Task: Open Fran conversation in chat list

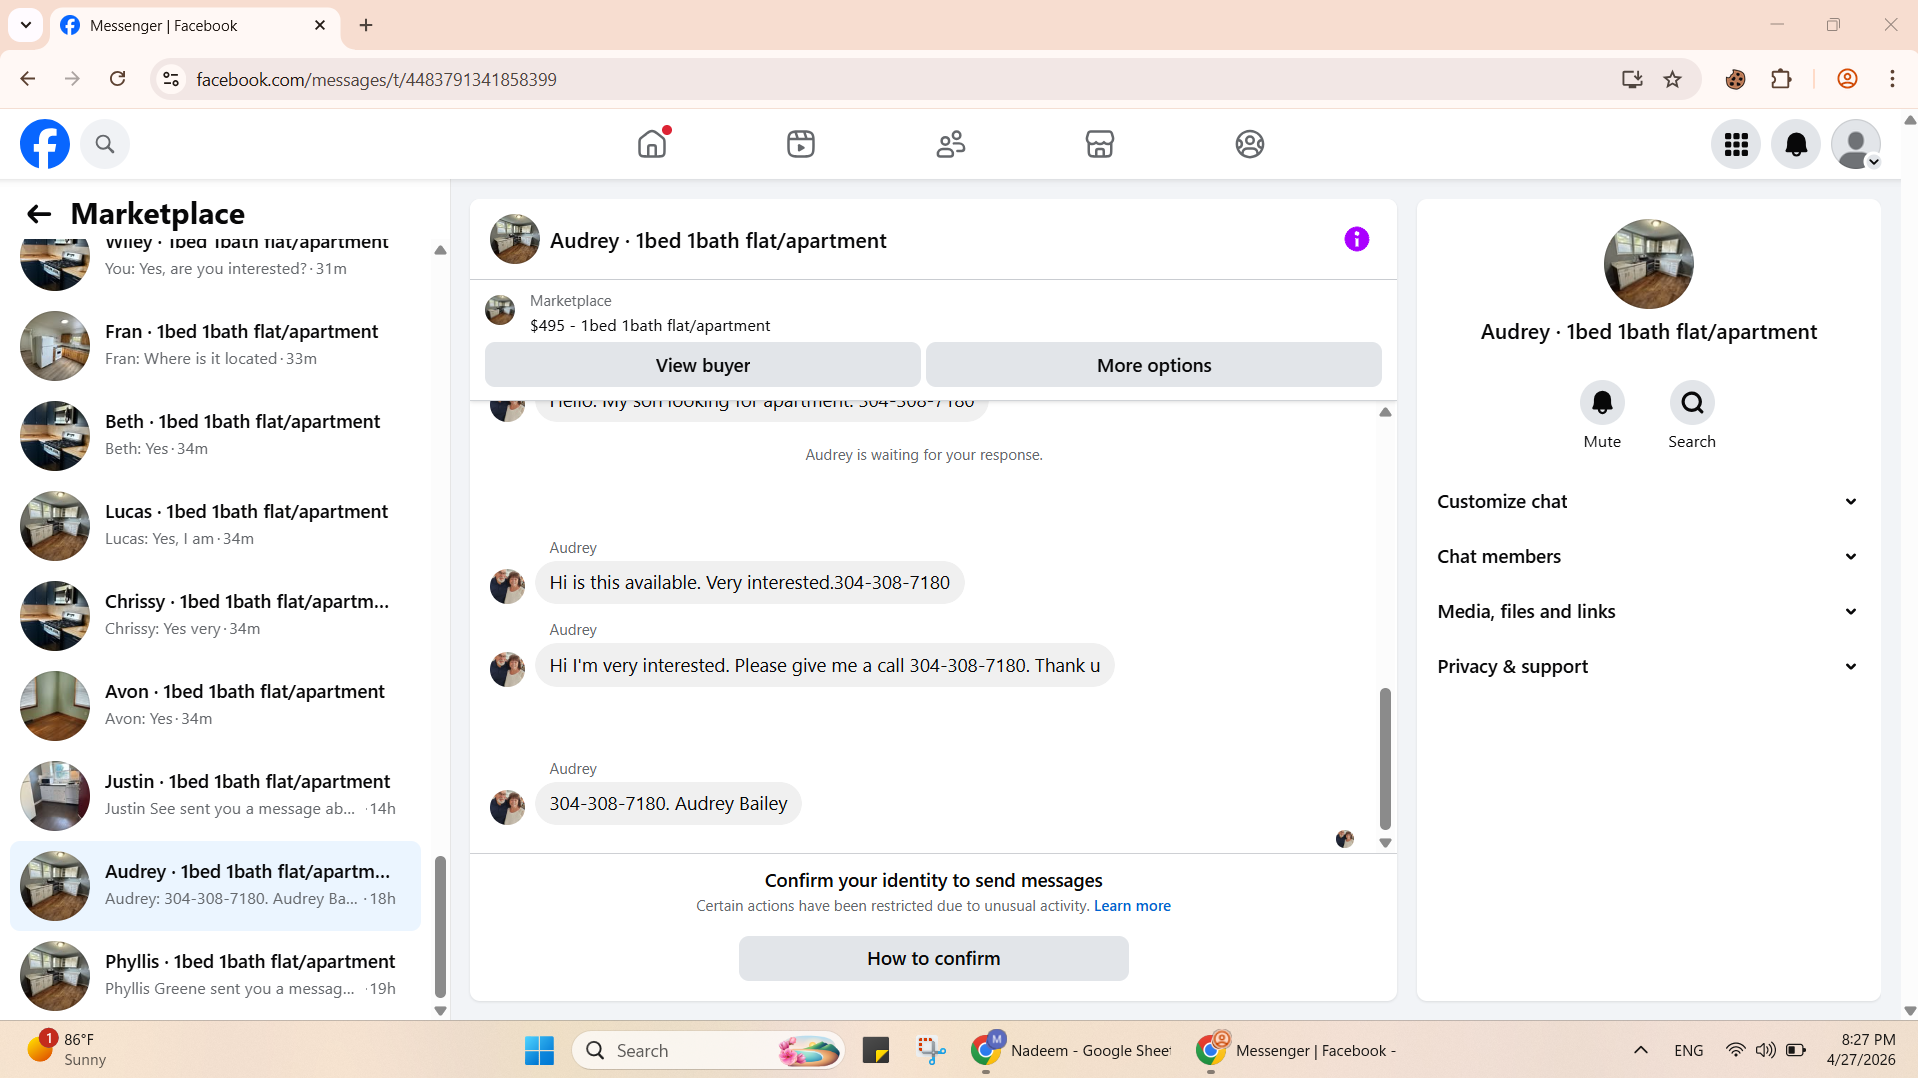Action: coord(215,345)
